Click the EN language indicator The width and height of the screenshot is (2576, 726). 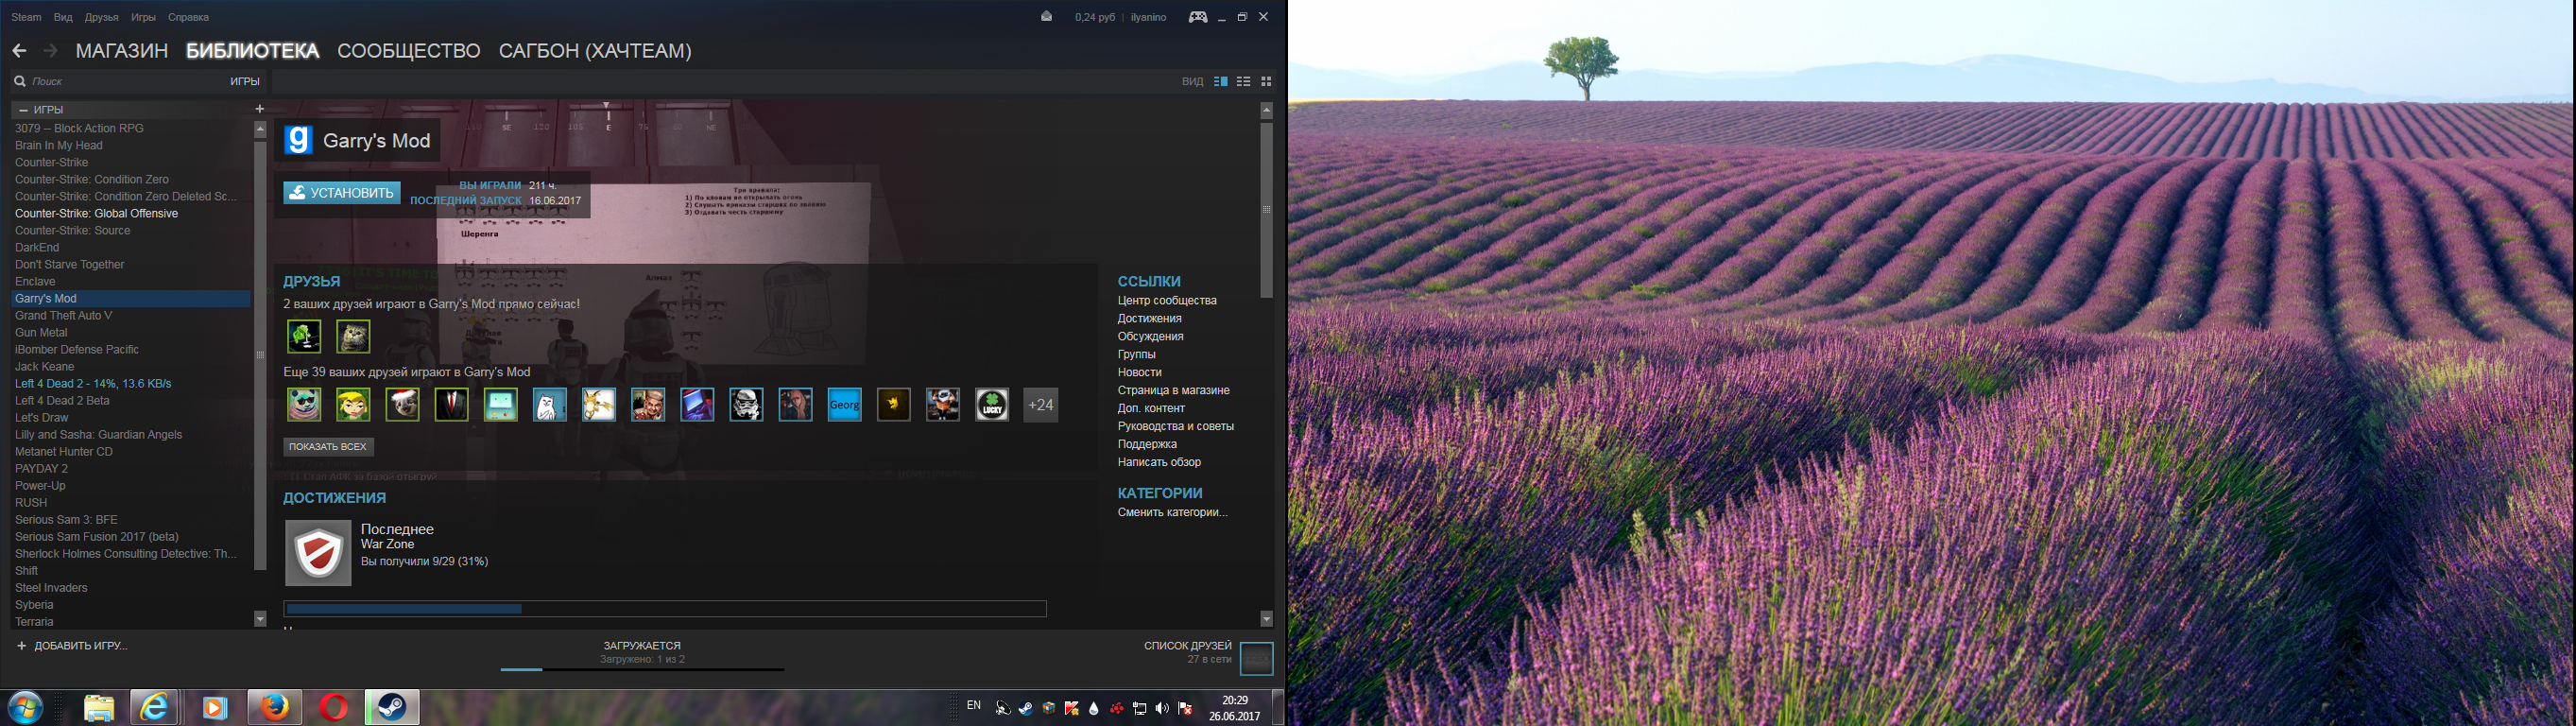[973, 706]
